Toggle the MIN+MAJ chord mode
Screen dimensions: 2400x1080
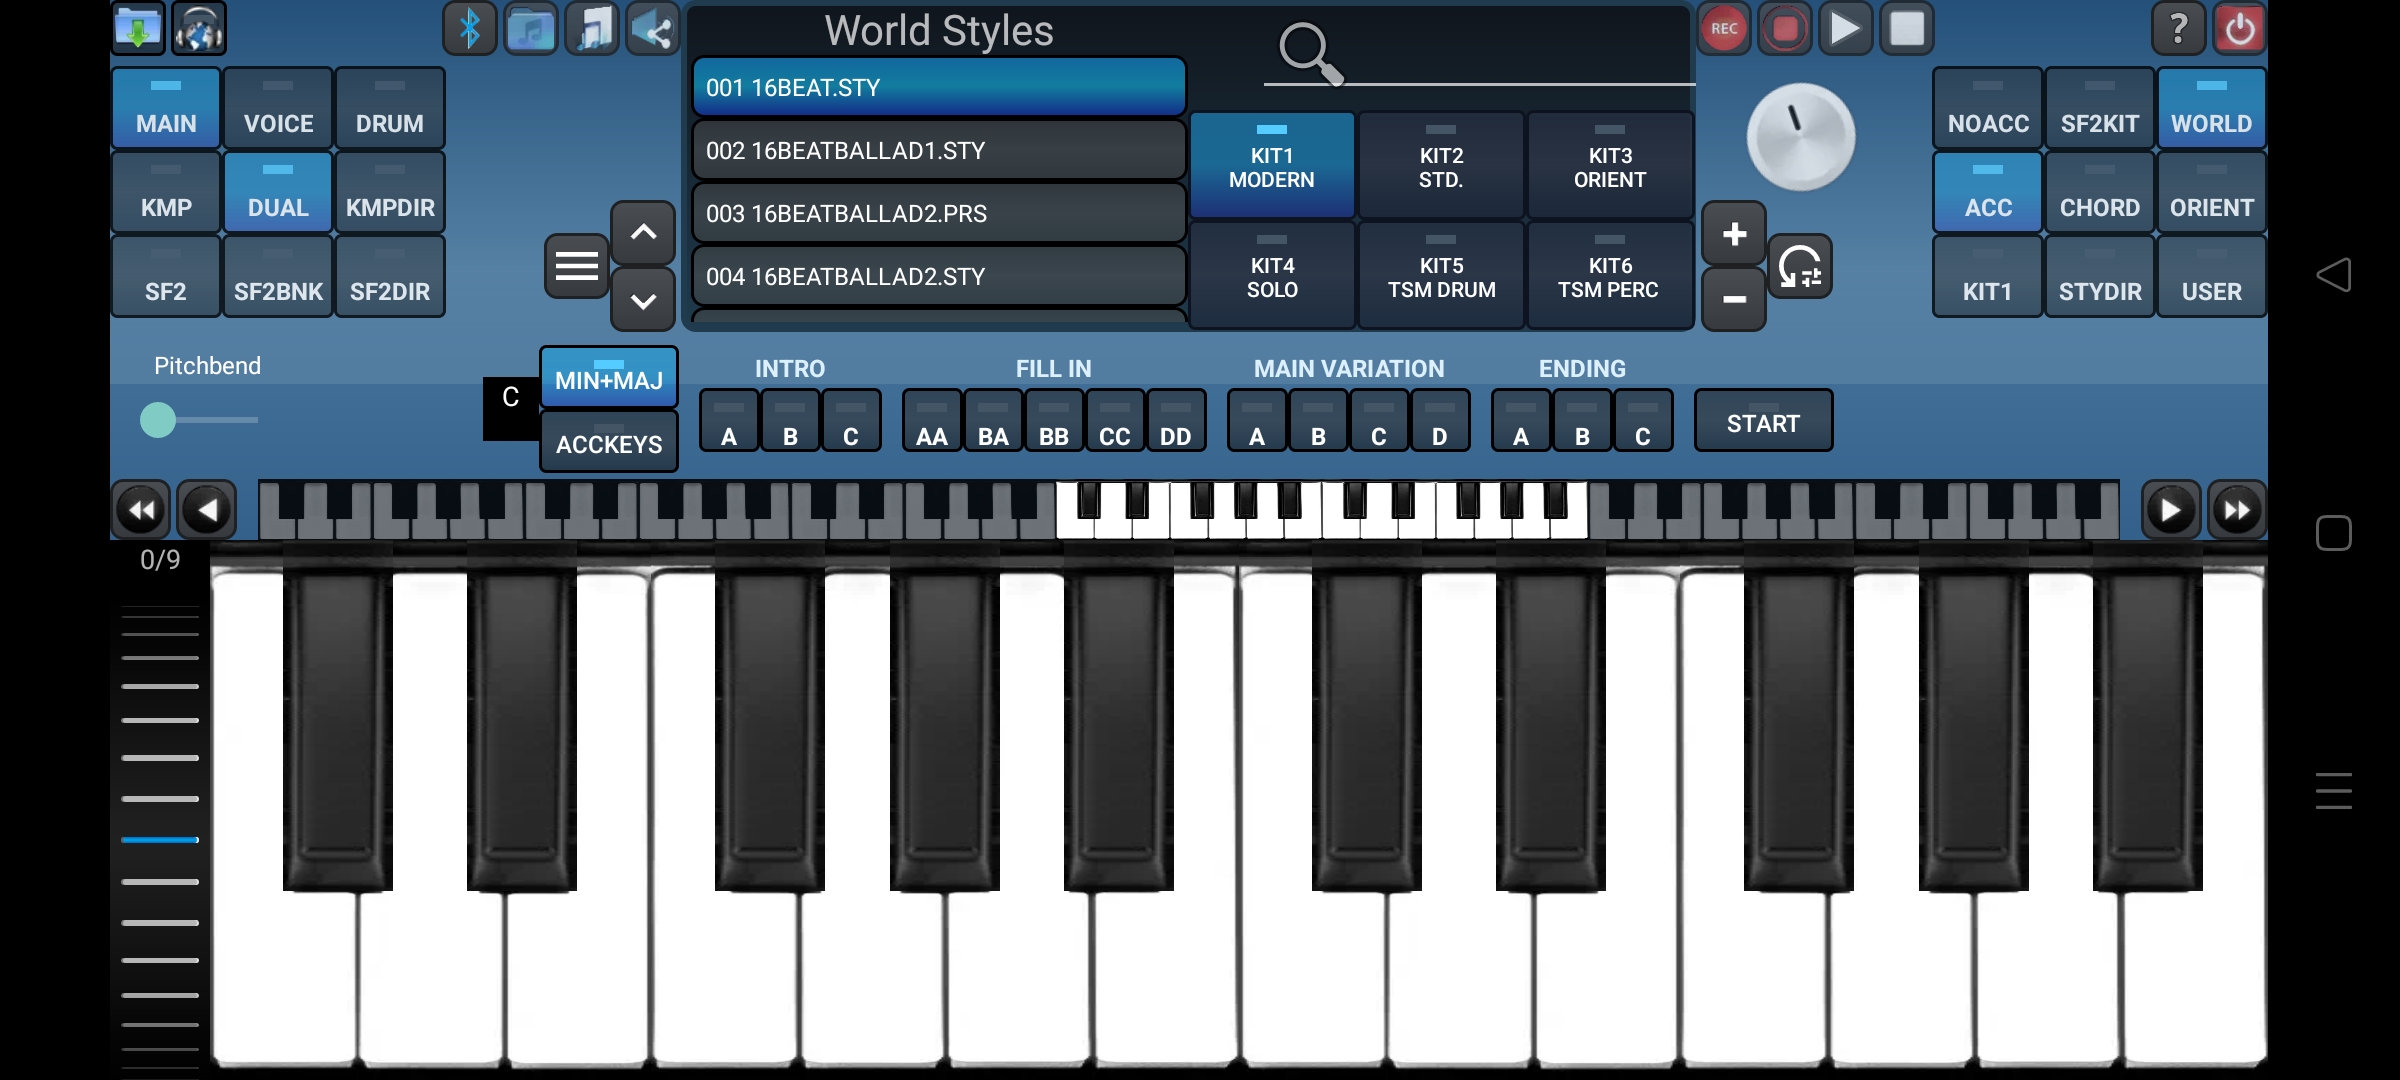pyautogui.click(x=609, y=377)
